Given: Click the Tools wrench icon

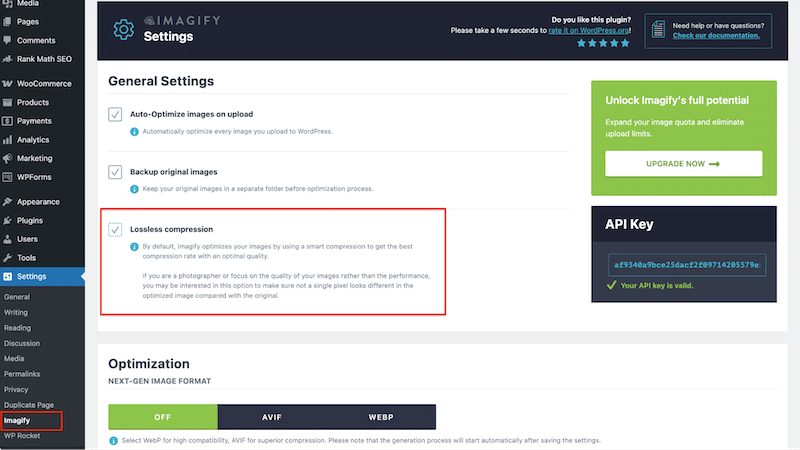Looking at the screenshot, I should click(x=7, y=258).
